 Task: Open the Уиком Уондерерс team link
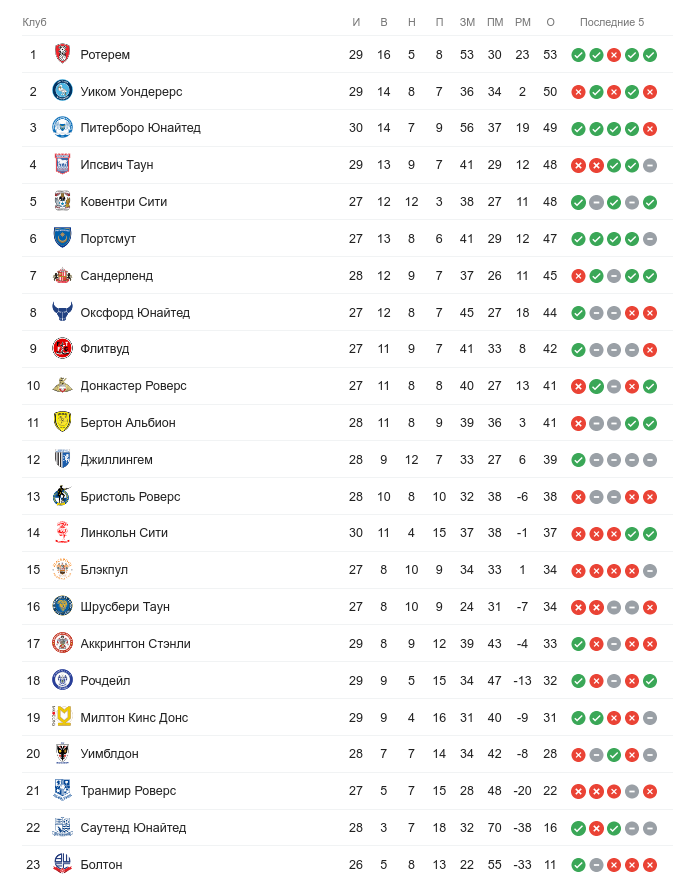(131, 91)
